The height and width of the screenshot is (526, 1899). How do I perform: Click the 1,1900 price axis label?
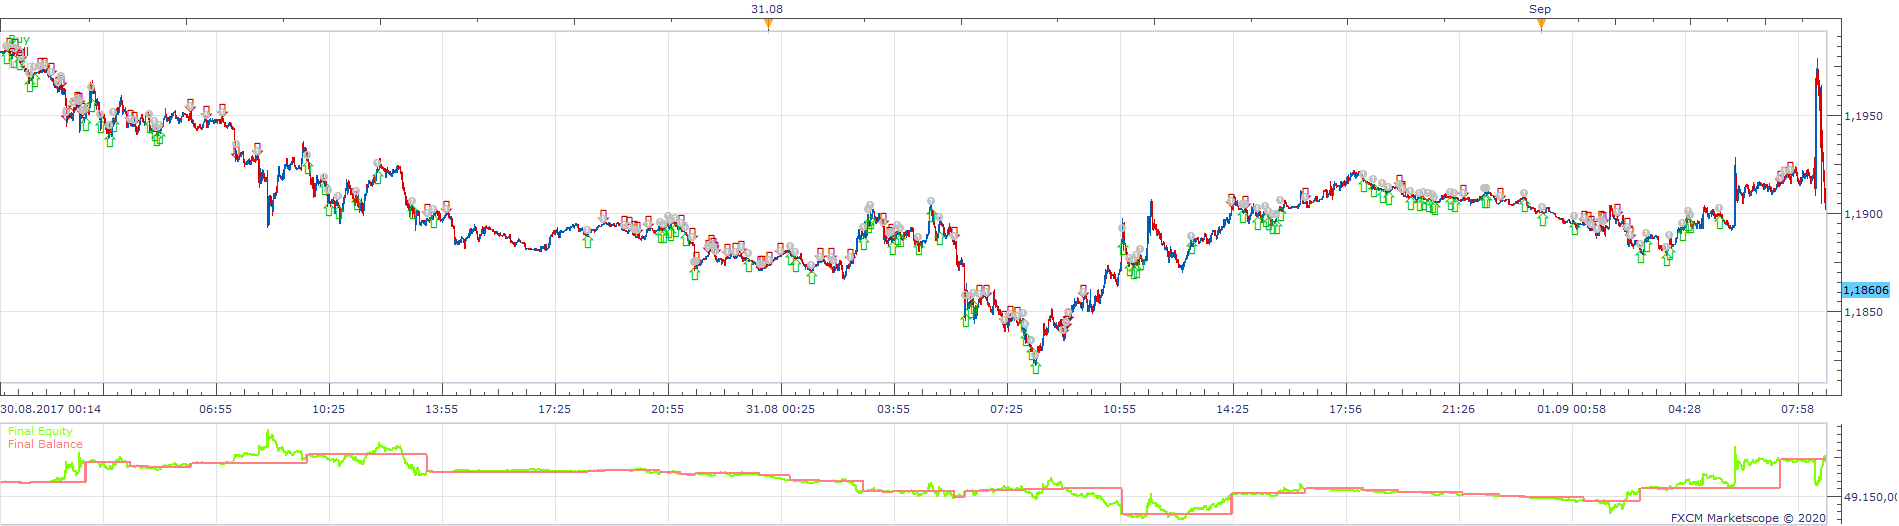coord(1863,214)
